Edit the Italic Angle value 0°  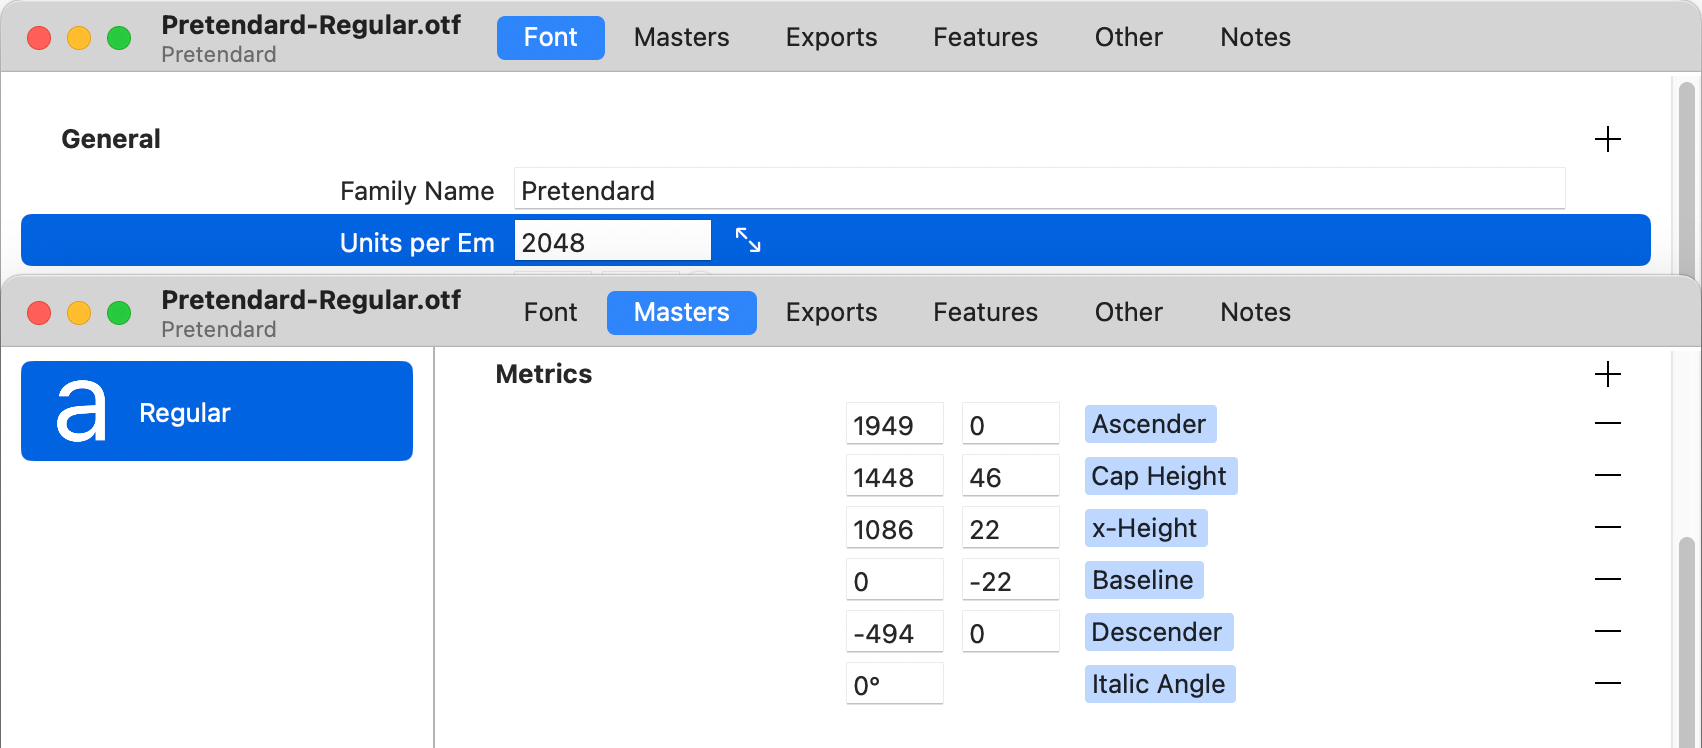tap(895, 684)
